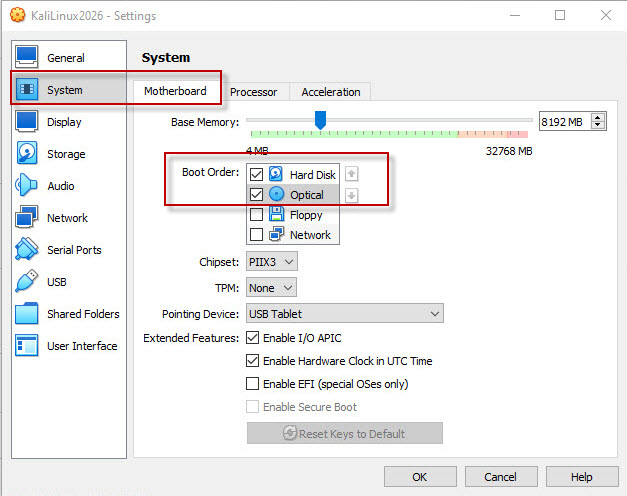This screenshot has height=496, width=627.
Task: Open the Storage disk icon
Action: point(27,153)
